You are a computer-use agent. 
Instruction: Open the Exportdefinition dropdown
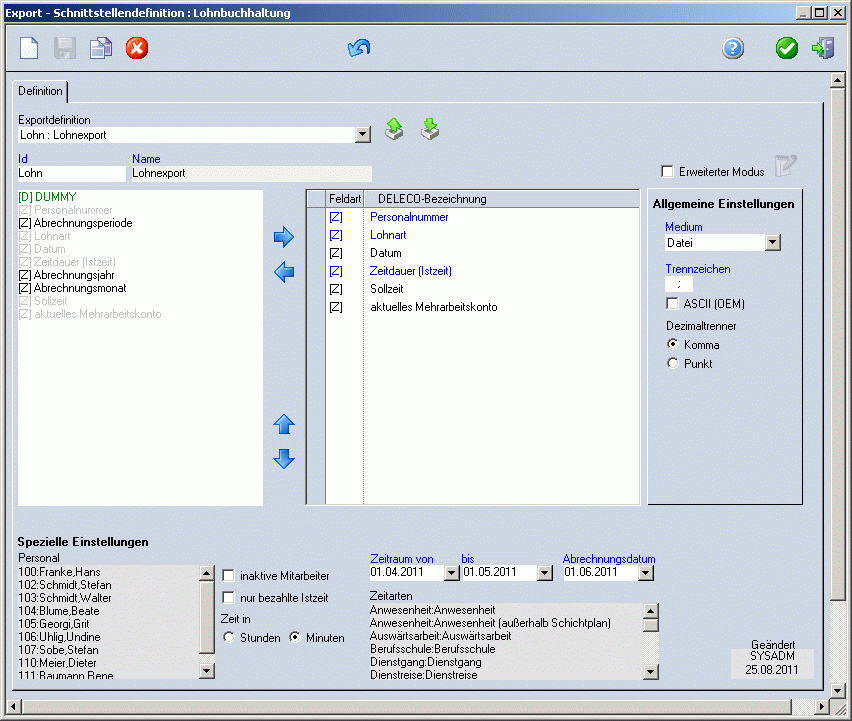point(363,135)
